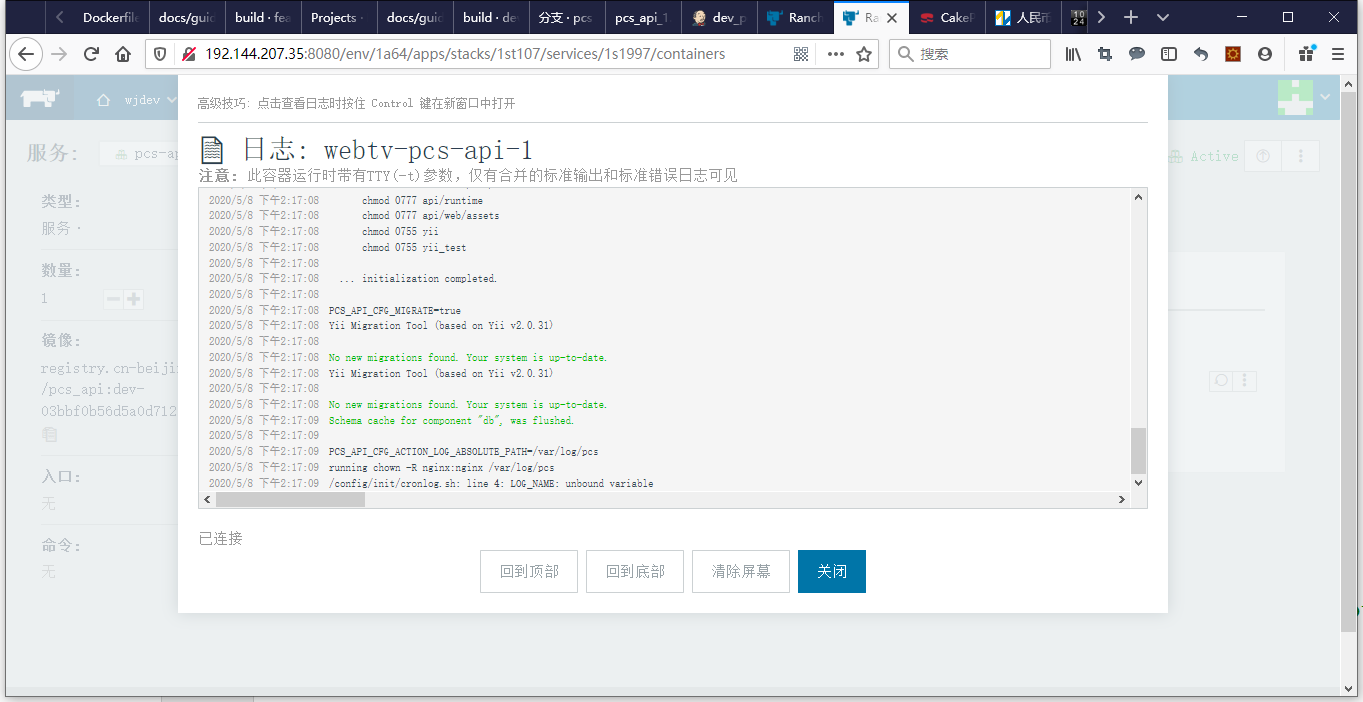Open the orange square extension icon
This screenshot has height=702, width=1363.
(1233, 54)
